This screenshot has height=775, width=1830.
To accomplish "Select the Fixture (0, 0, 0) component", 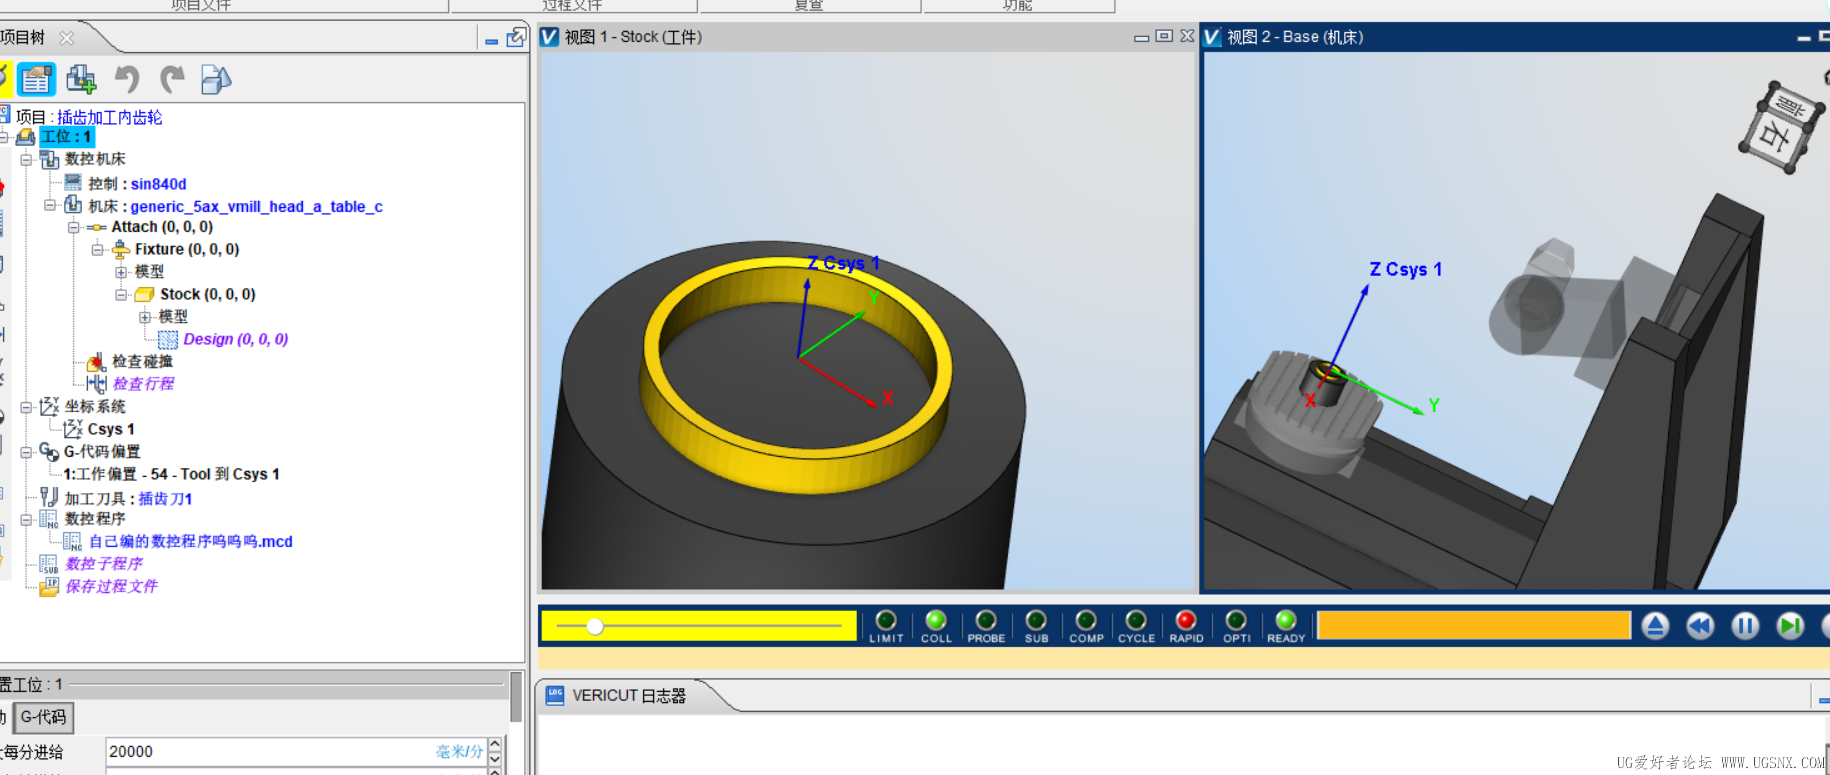I will [x=187, y=249].
